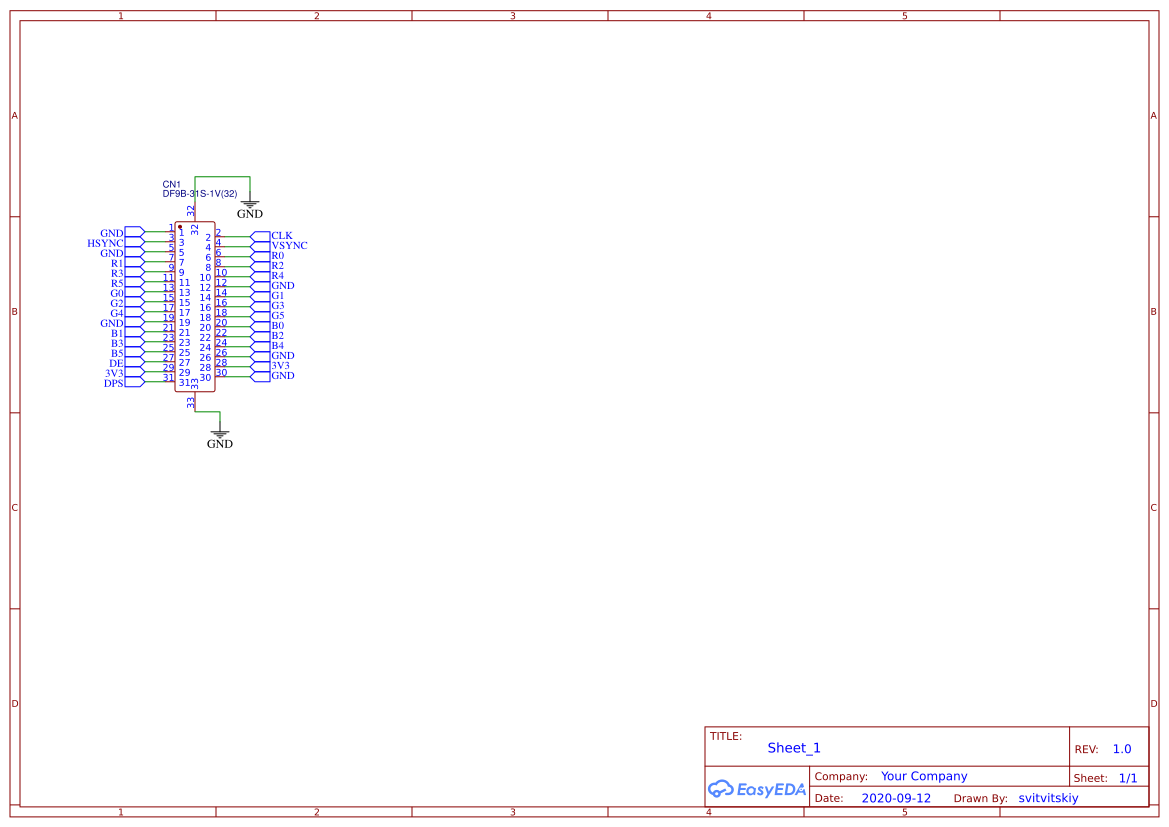Click the sheet number 1/1
The image size is (1169, 827).
tap(1128, 778)
